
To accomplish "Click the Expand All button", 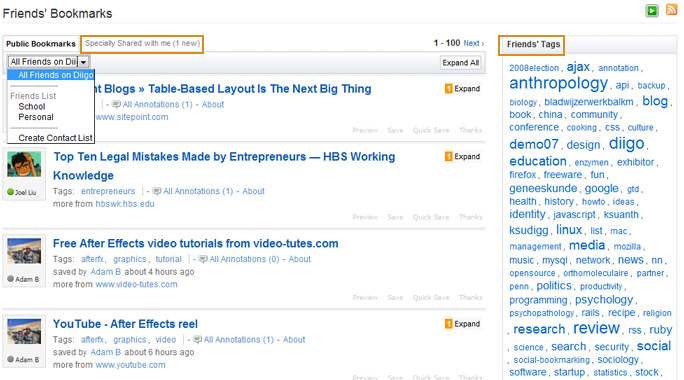I will tap(461, 63).
